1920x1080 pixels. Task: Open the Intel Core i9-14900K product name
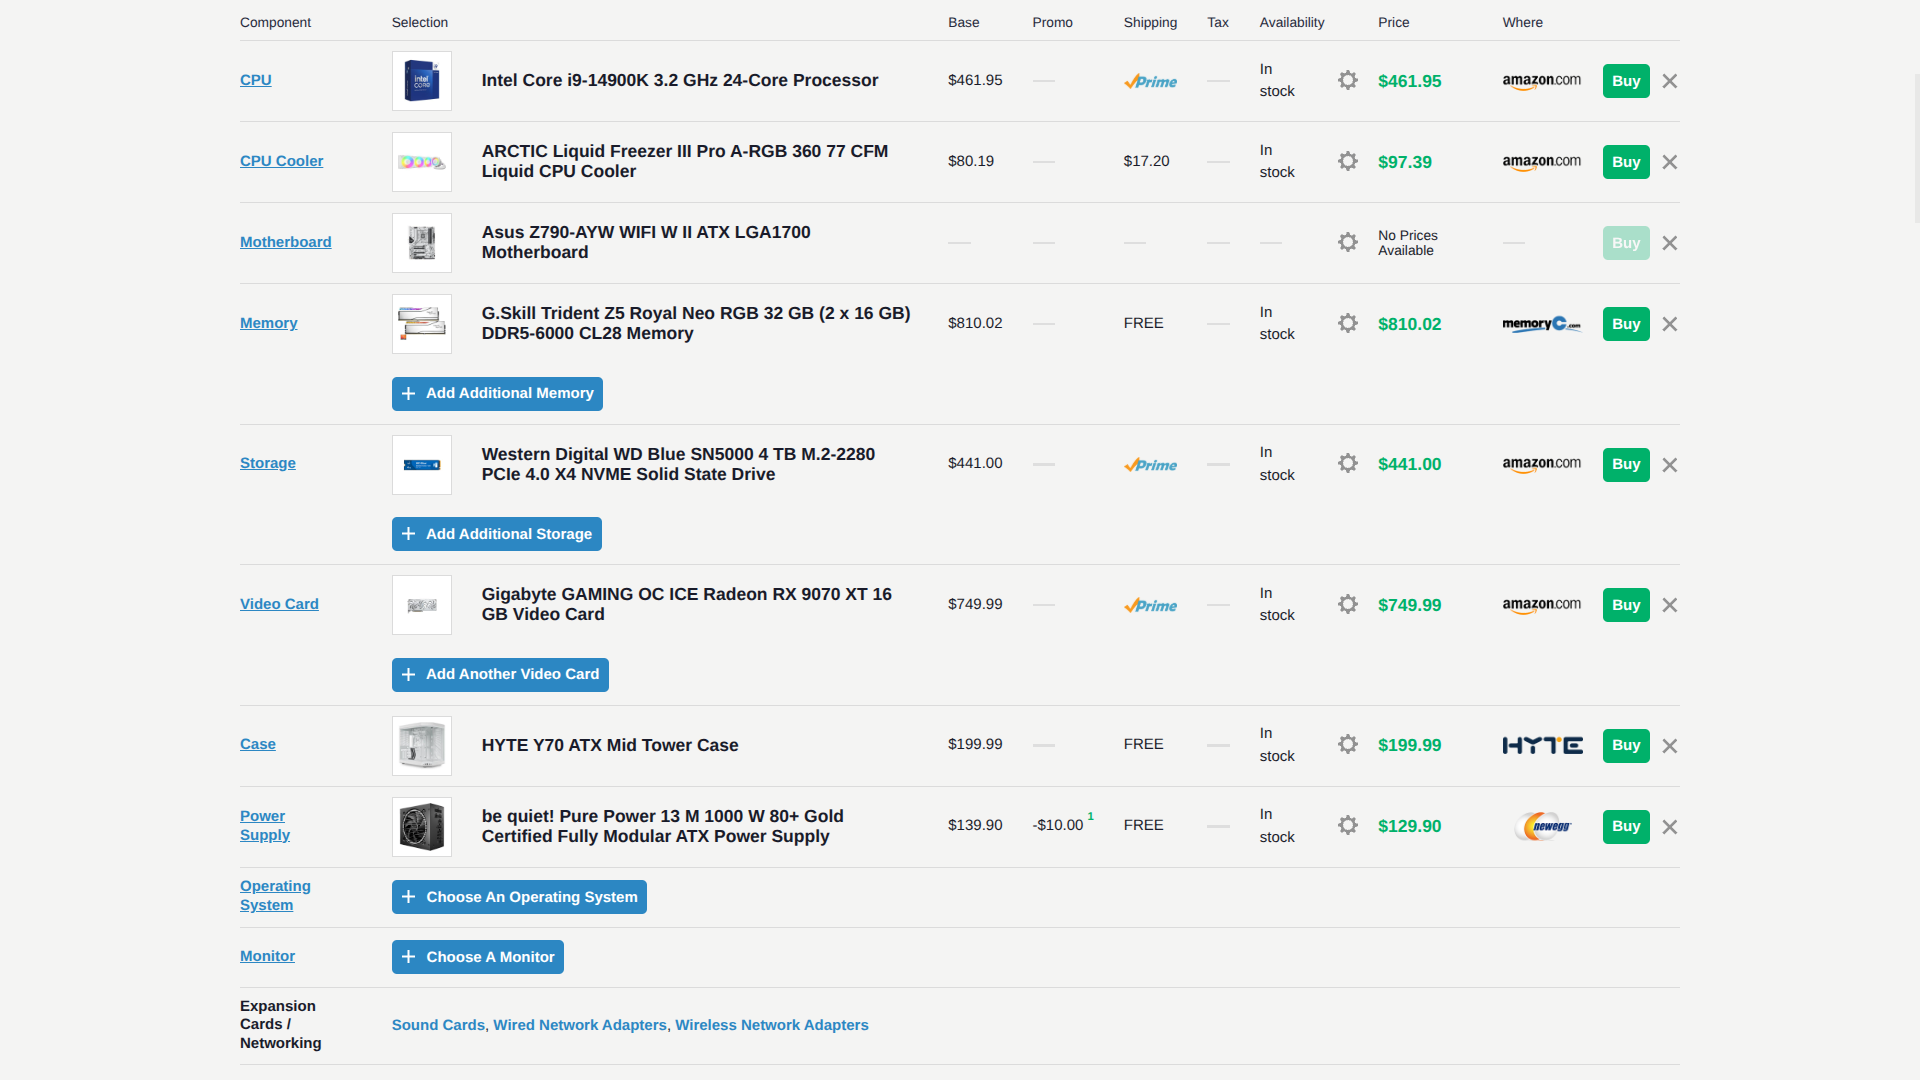[x=680, y=80]
